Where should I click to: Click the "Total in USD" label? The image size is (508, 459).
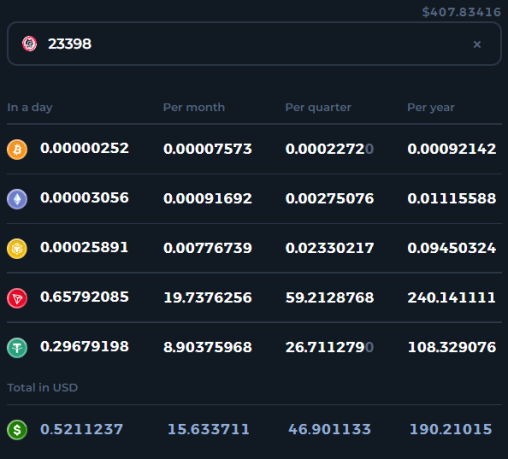[x=42, y=388]
